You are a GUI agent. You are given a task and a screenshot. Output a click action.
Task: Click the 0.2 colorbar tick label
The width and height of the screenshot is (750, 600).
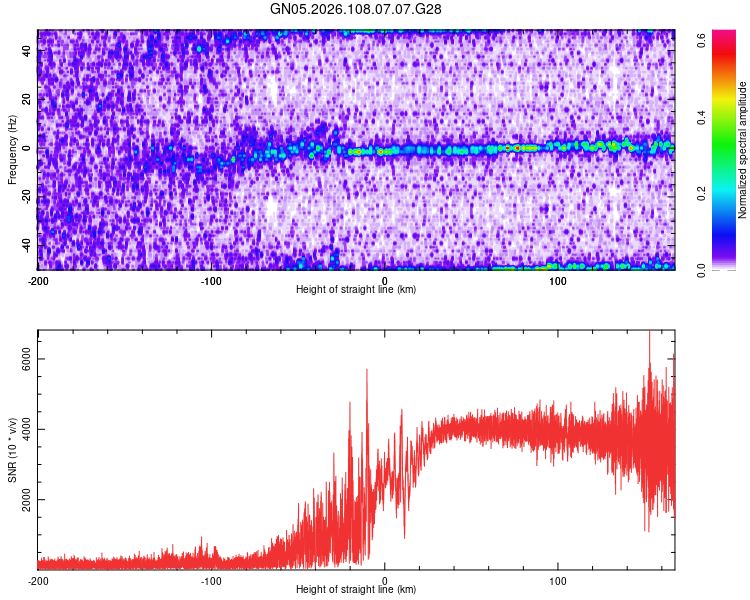702,194
